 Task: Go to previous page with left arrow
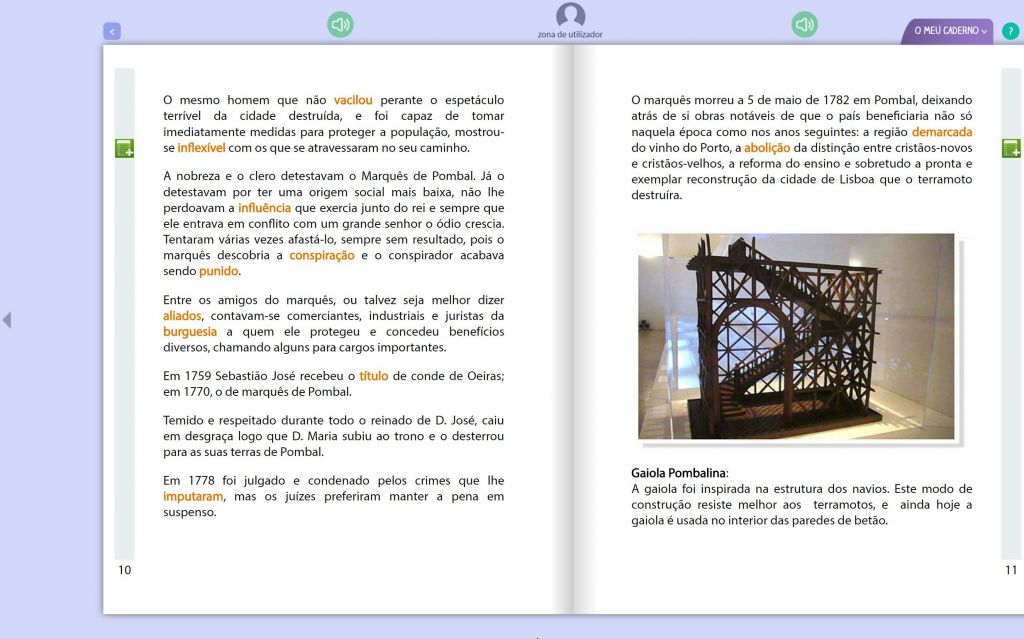coord(7,320)
